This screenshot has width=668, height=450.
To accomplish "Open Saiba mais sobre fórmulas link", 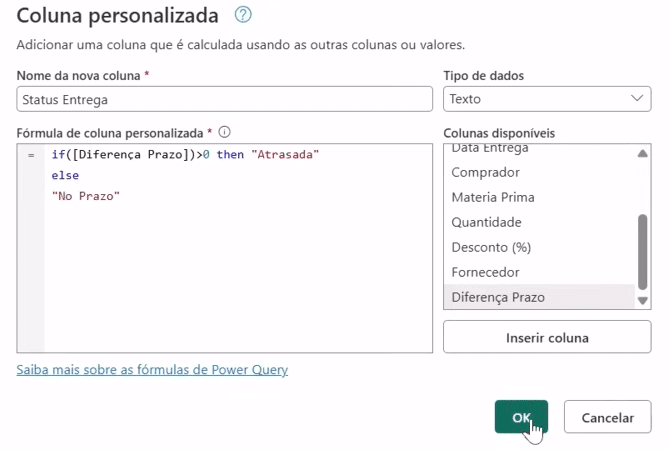I will [x=152, y=369].
